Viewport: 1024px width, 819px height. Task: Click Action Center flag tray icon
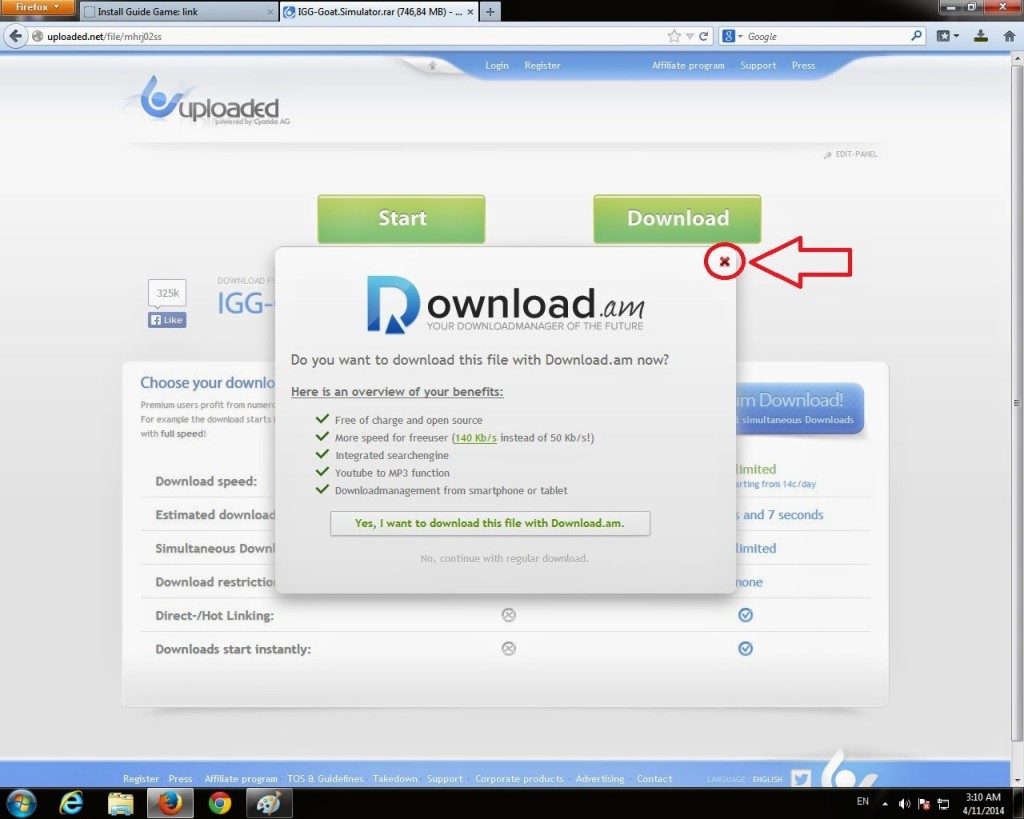point(924,803)
